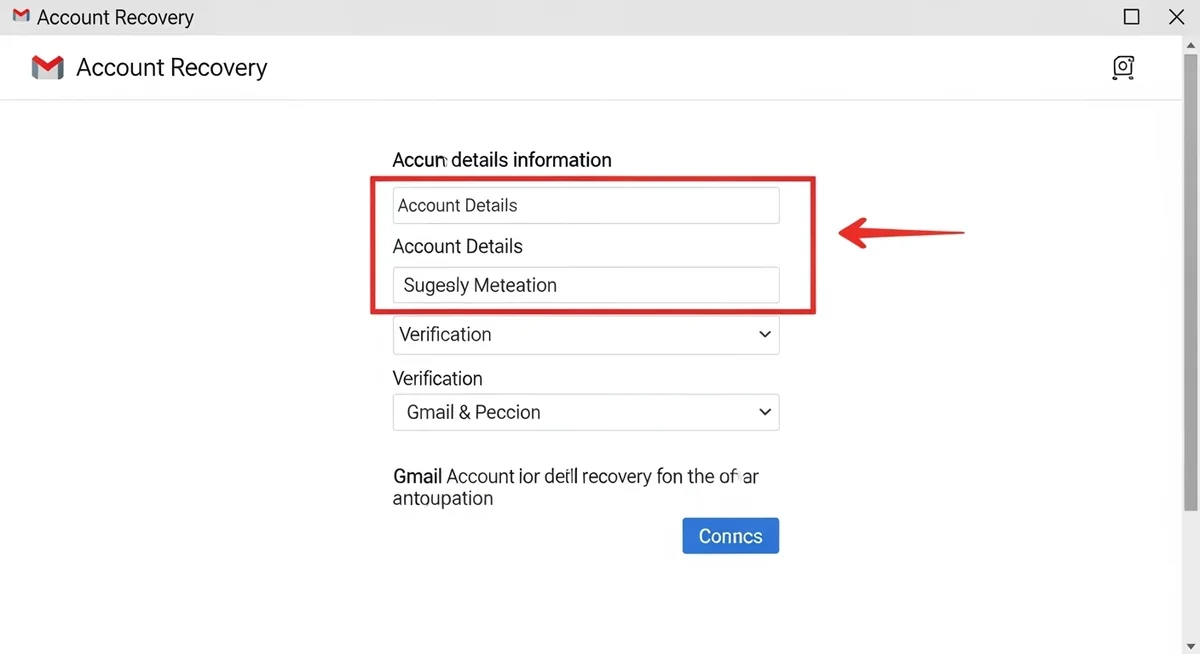
Task: Click the Sugesly Meteation input field
Action: tap(586, 285)
